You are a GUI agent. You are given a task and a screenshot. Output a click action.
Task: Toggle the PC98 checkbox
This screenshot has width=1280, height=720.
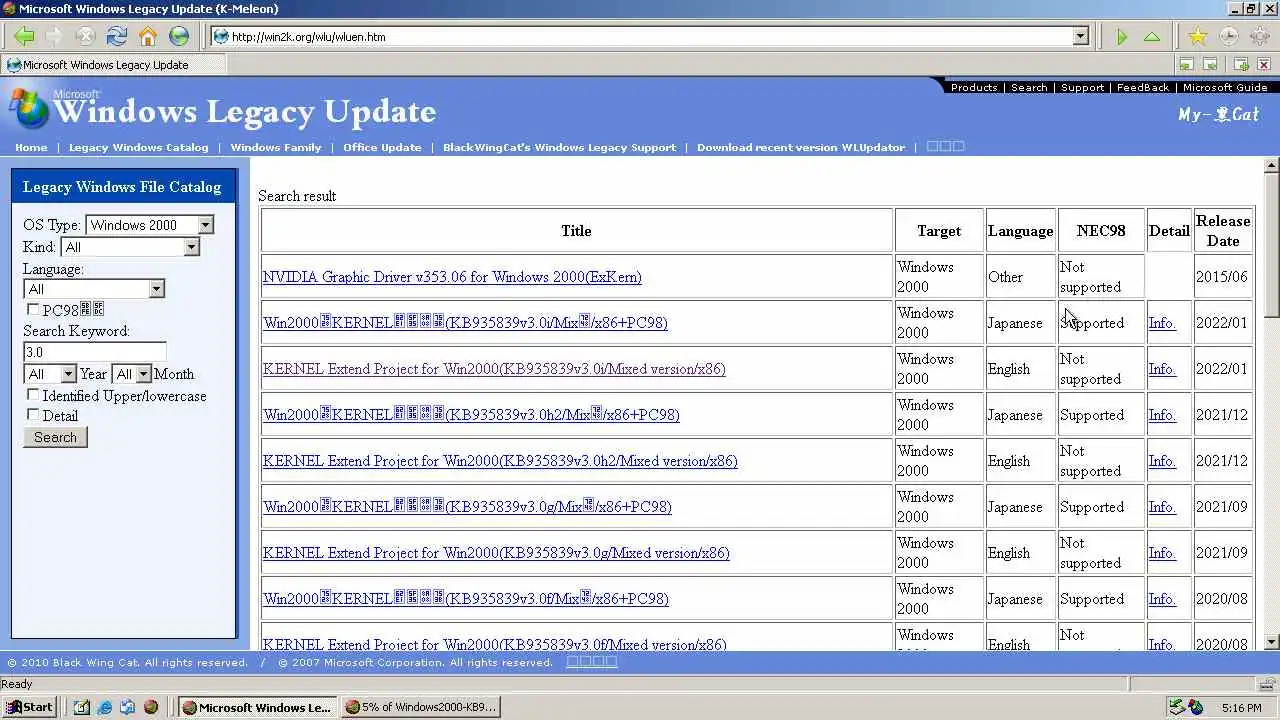[x=33, y=310]
